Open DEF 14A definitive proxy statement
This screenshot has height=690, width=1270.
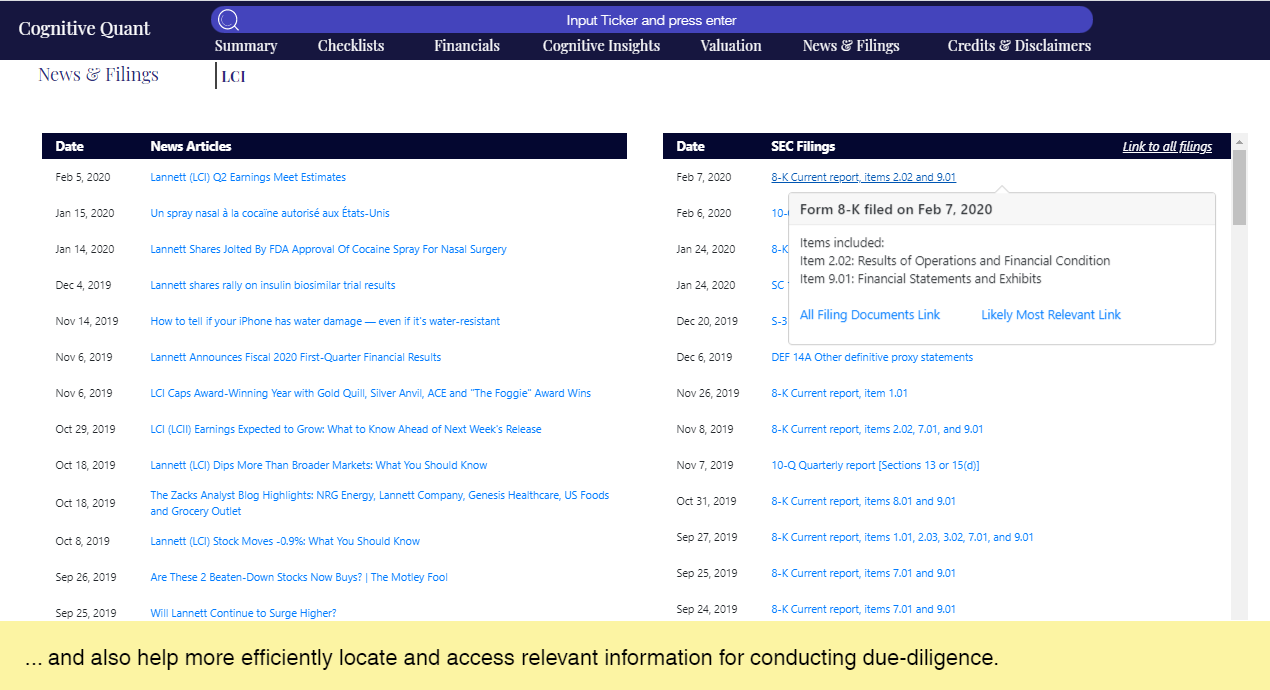[x=872, y=357]
